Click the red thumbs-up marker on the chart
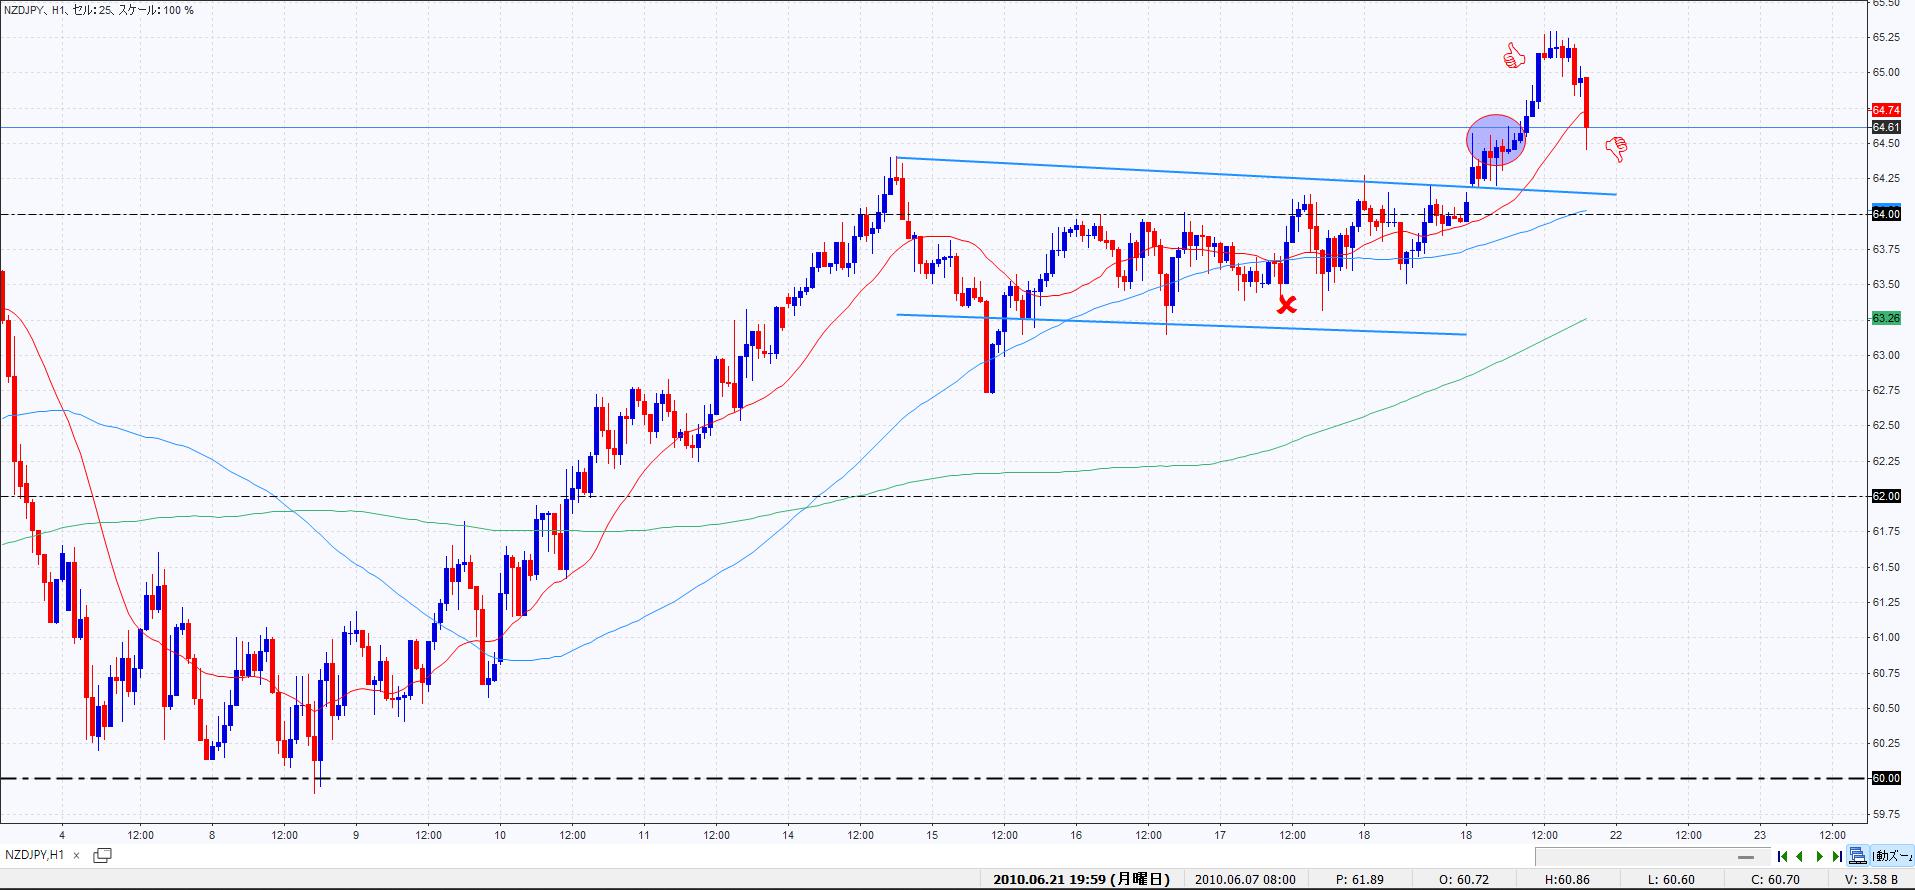The height and width of the screenshot is (890, 1915). (1513, 56)
